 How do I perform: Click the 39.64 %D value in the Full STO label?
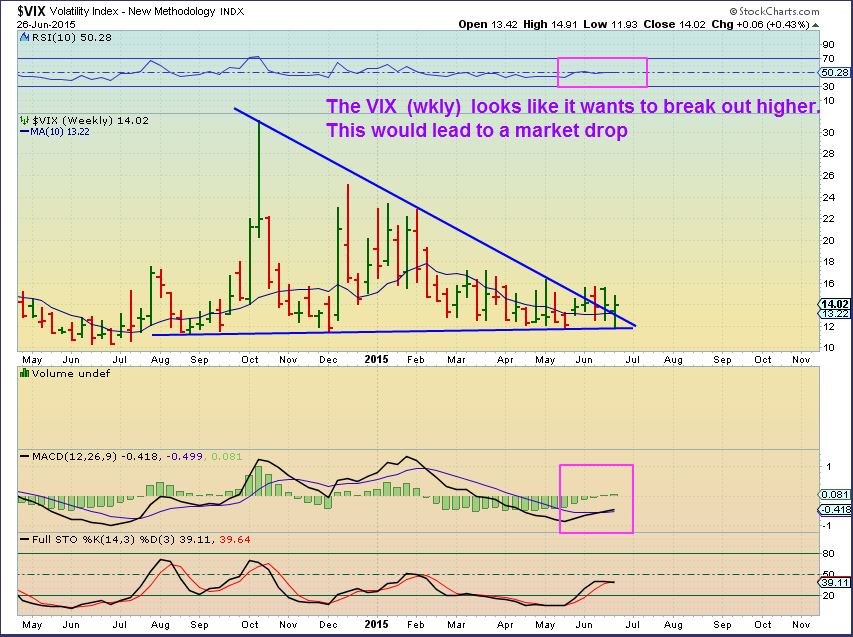234,540
